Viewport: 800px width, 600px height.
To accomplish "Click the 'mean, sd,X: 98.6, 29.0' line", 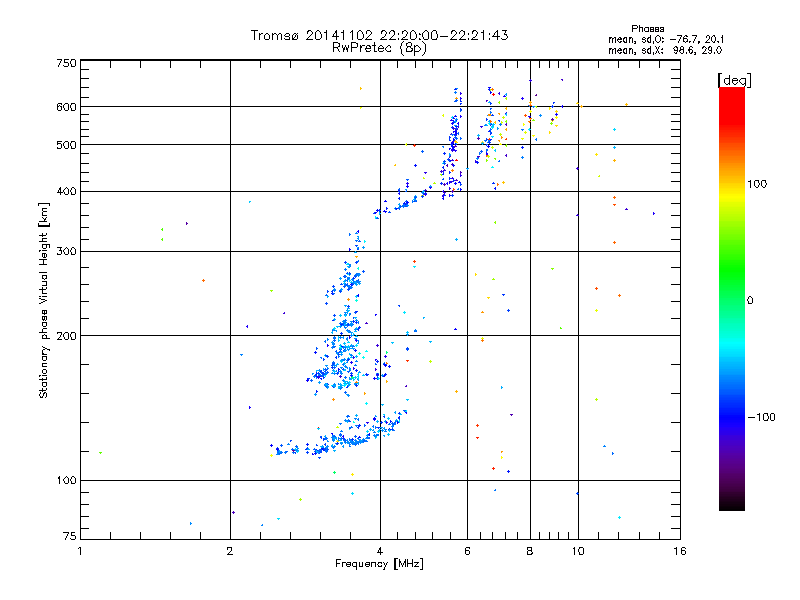I will pyautogui.click(x=665, y=50).
